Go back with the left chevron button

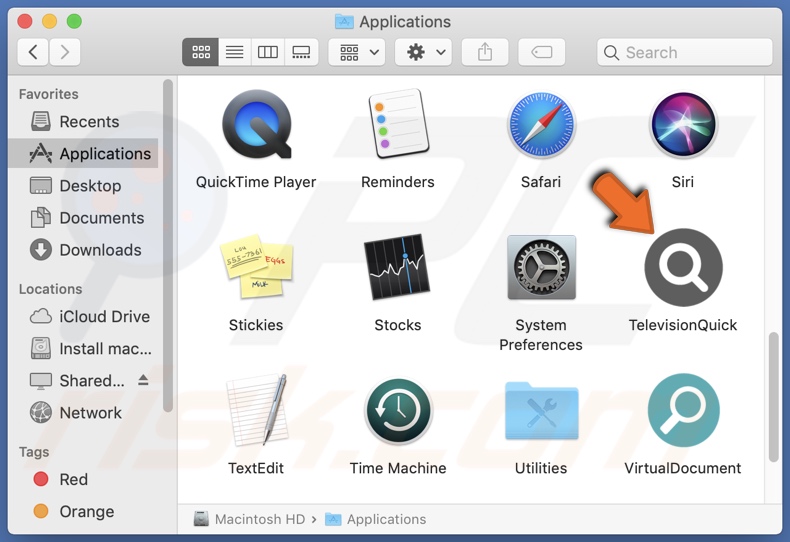click(33, 52)
